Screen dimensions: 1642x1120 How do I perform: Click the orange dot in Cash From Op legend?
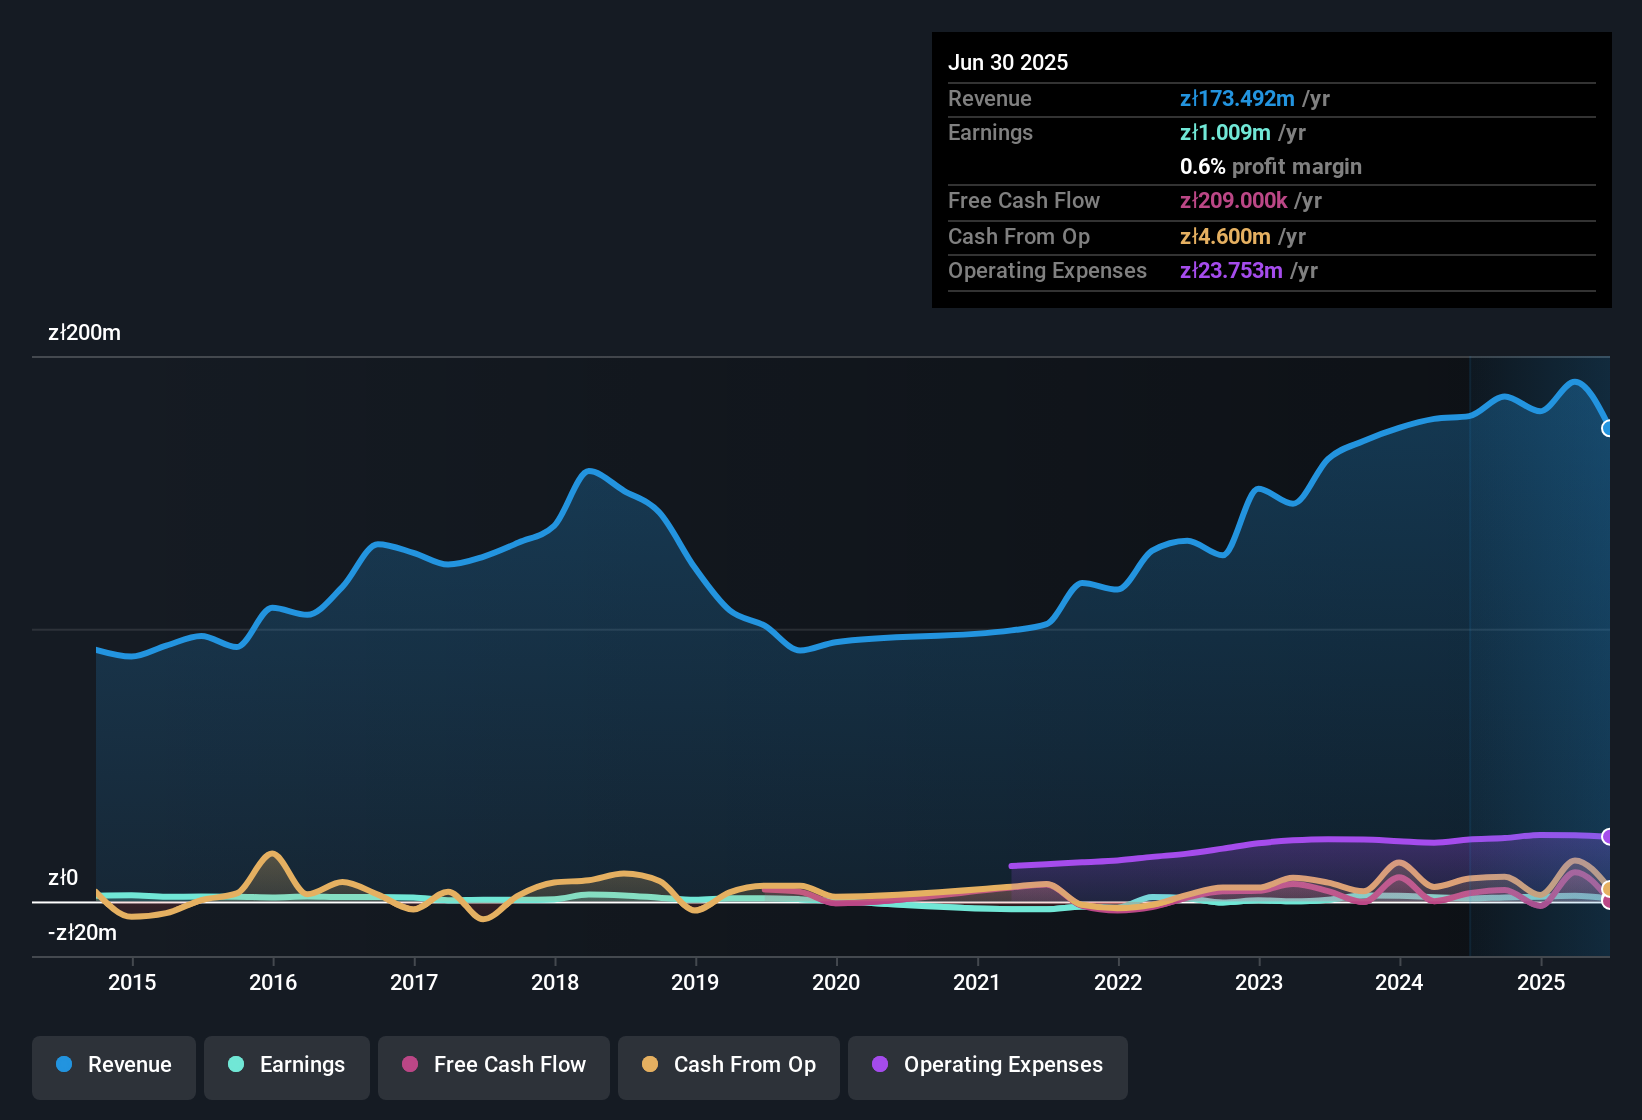click(650, 1064)
